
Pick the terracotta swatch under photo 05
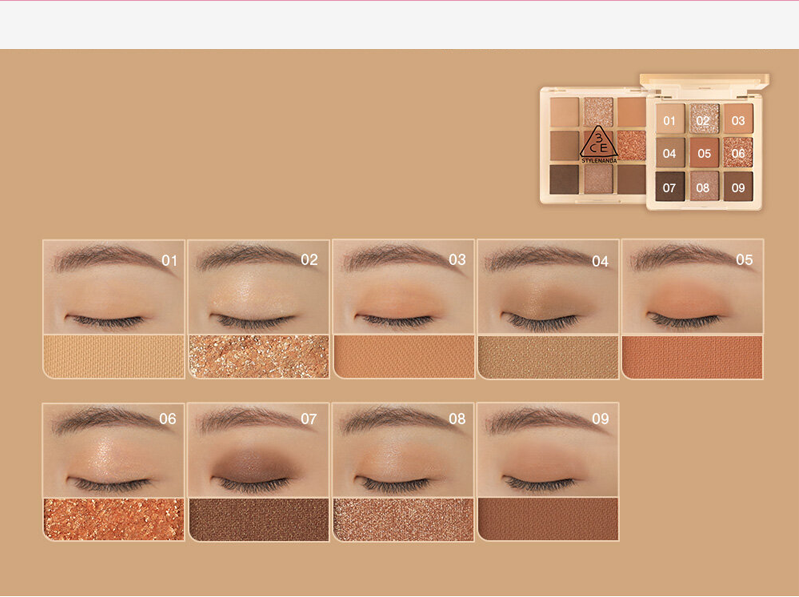point(693,357)
